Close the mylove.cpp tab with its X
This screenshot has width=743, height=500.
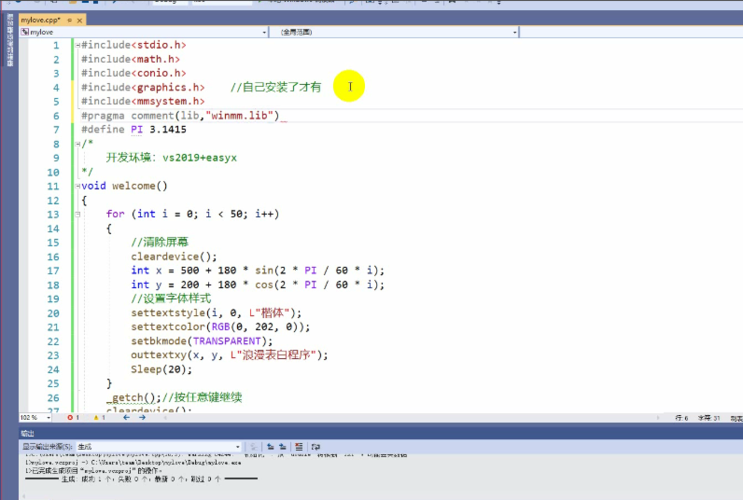point(80,20)
